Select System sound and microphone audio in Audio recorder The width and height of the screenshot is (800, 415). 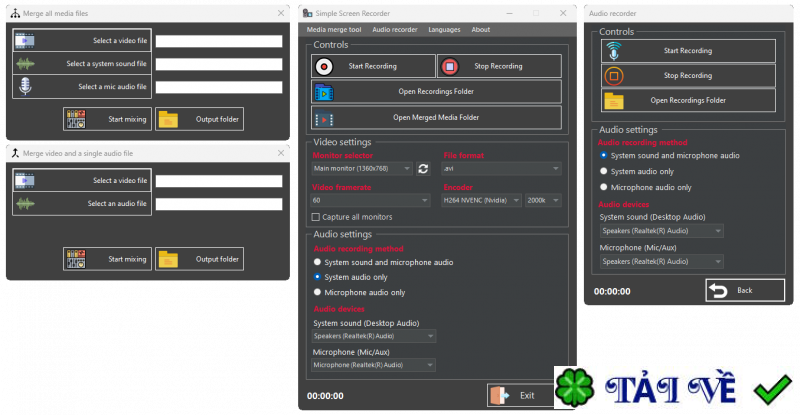point(604,155)
